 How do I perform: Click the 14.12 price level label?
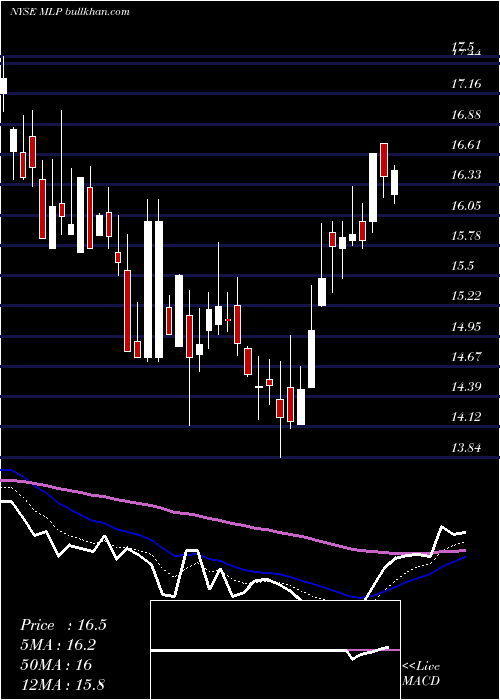point(466,417)
